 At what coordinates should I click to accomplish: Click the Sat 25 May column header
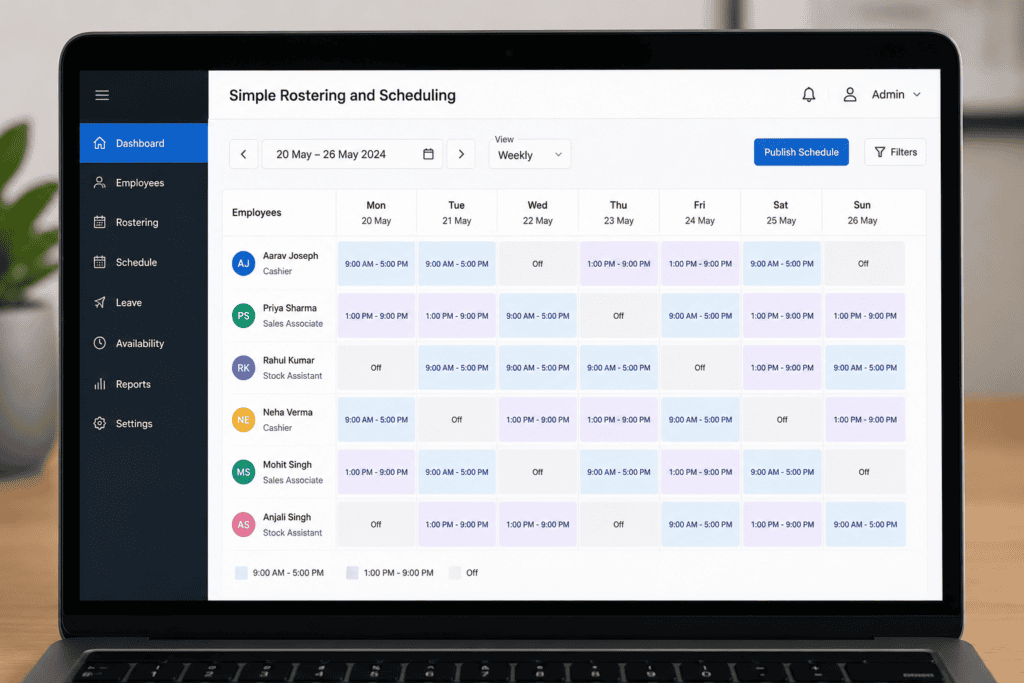[781, 213]
